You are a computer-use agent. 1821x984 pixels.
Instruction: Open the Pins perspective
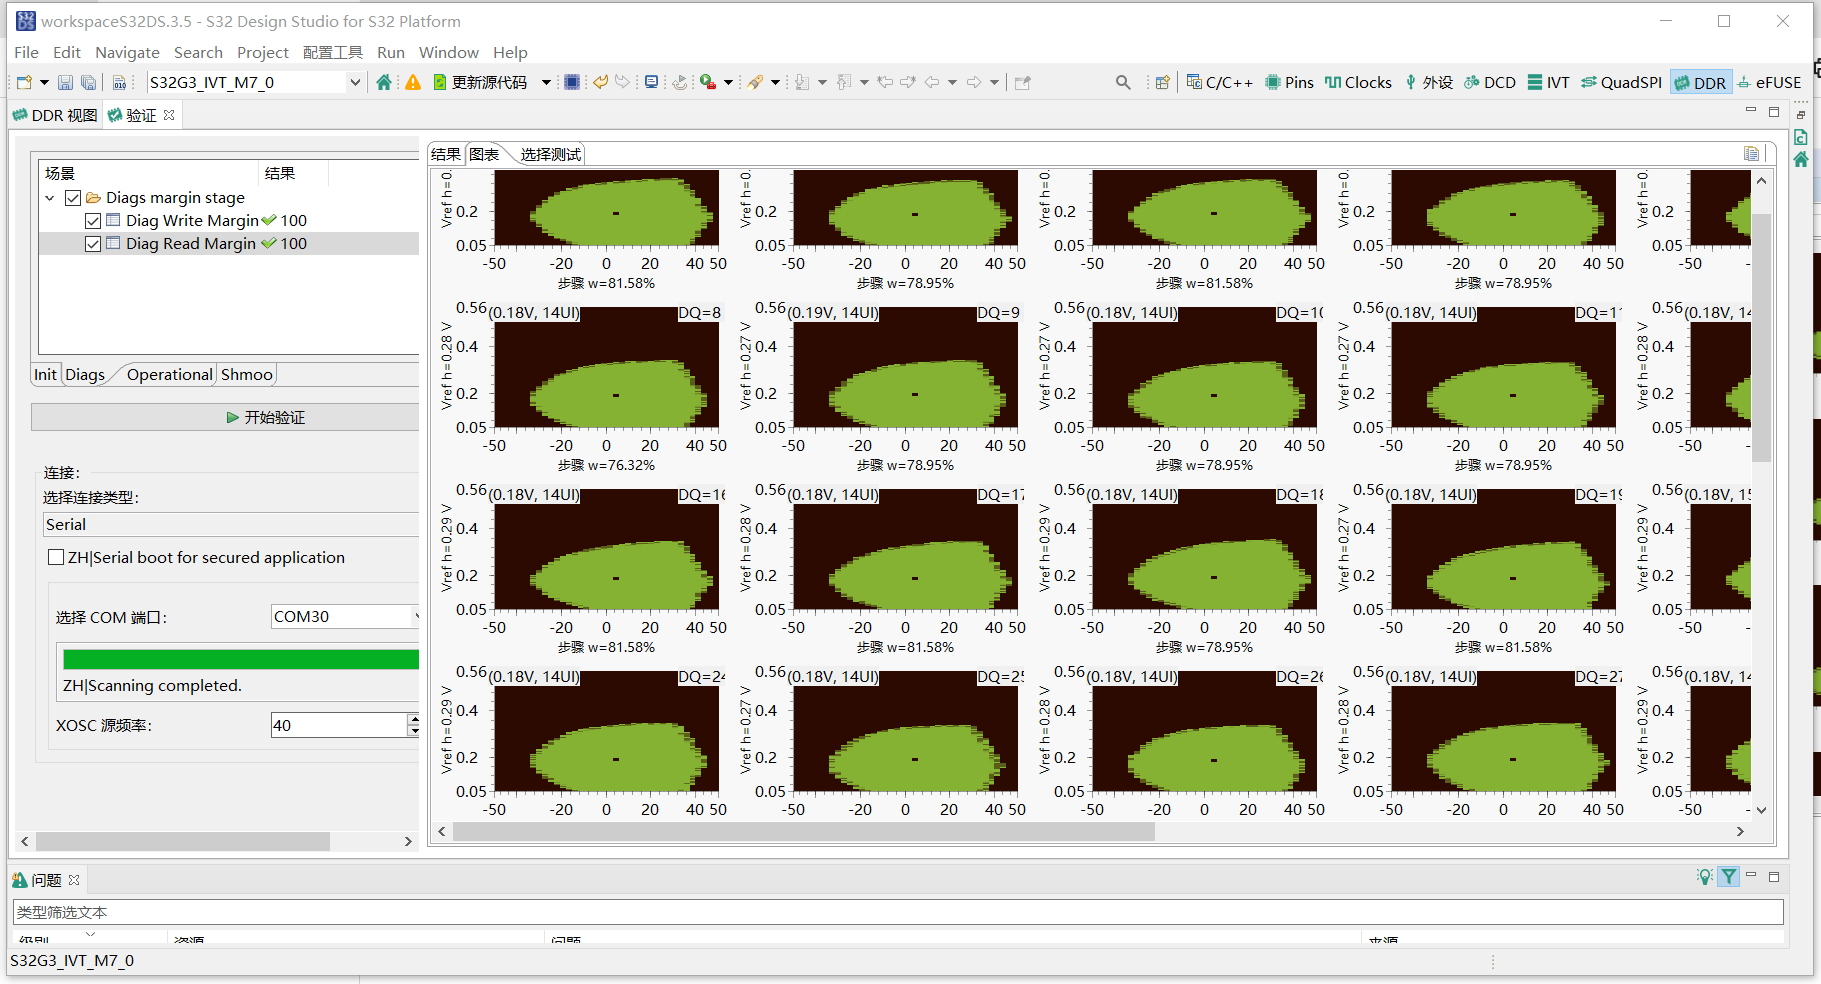tap(1290, 82)
